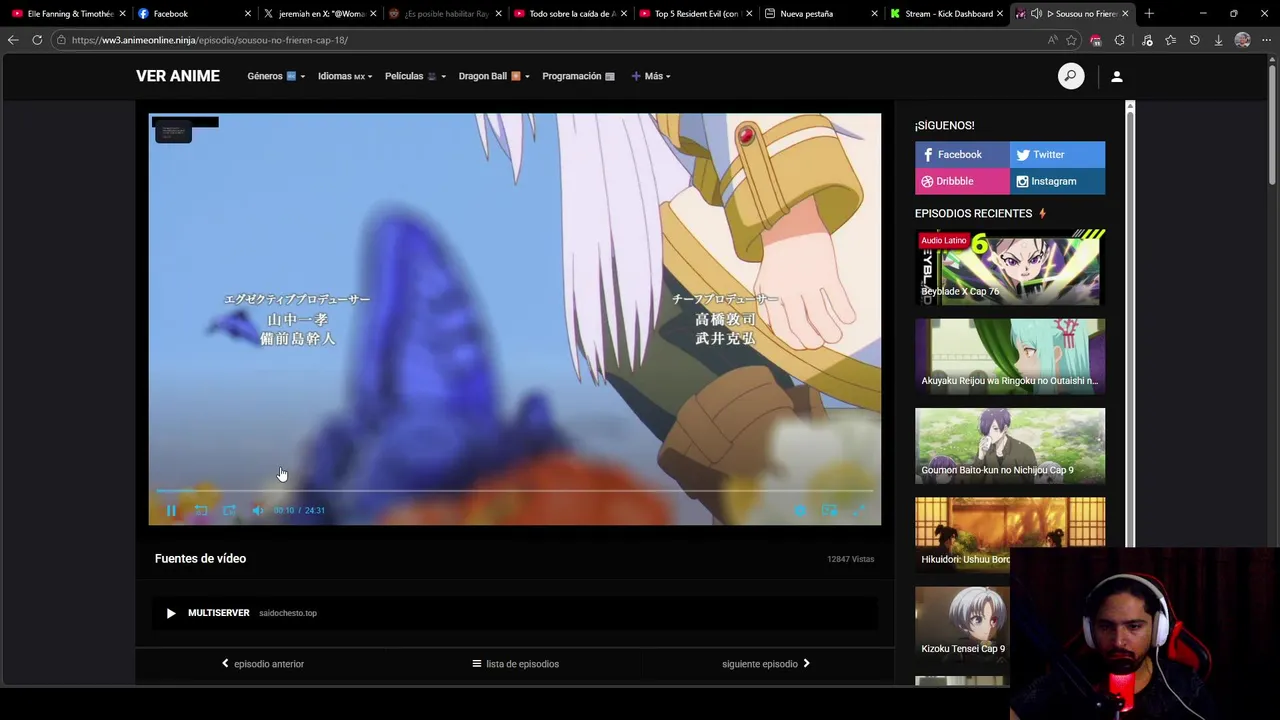This screenshot has width=1280, height=720.
Task: Add page to favorites star icon
Action: 1071,40
